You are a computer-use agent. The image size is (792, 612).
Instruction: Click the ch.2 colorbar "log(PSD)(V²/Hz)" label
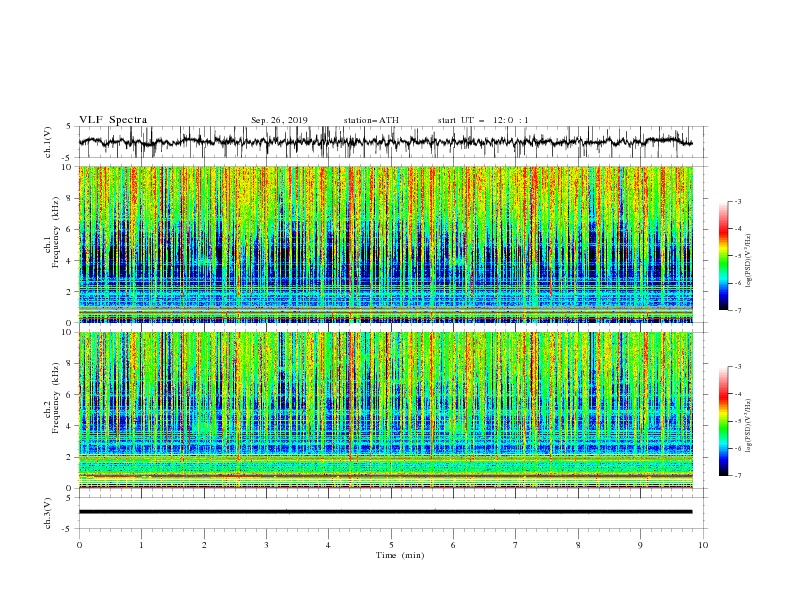click(749, 426)
